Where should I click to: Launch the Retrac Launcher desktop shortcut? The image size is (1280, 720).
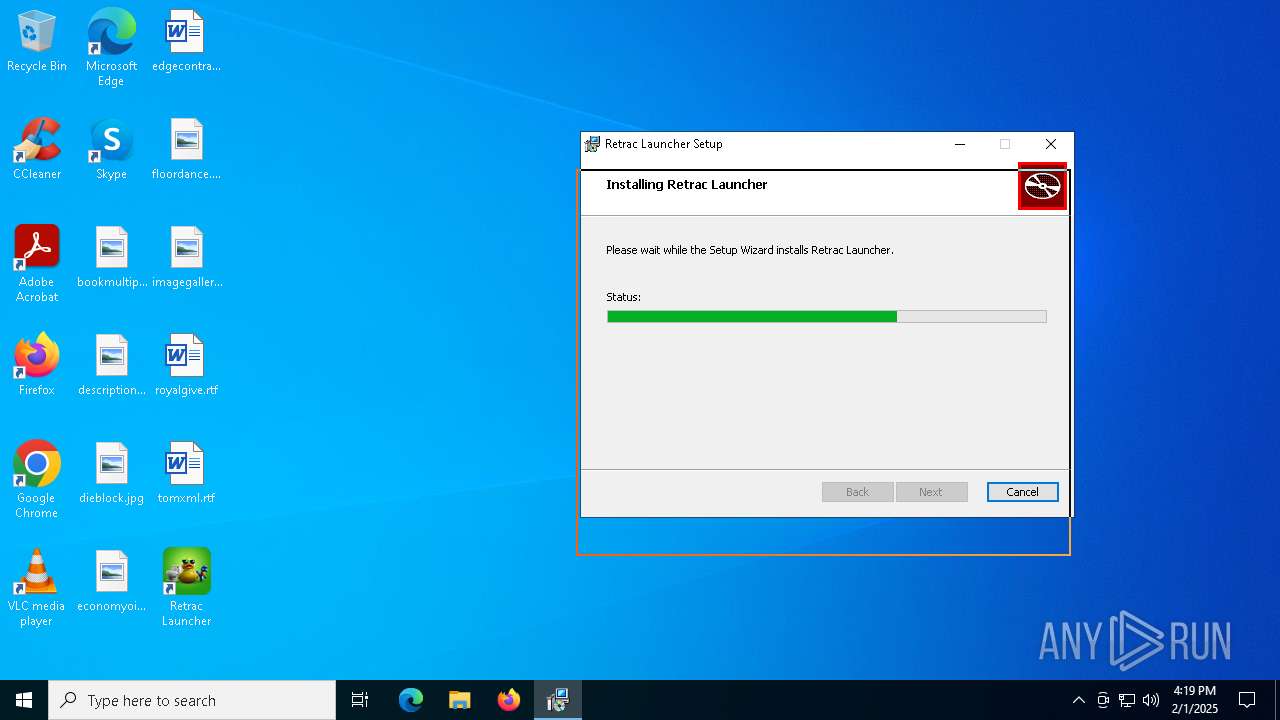point(186,587)
